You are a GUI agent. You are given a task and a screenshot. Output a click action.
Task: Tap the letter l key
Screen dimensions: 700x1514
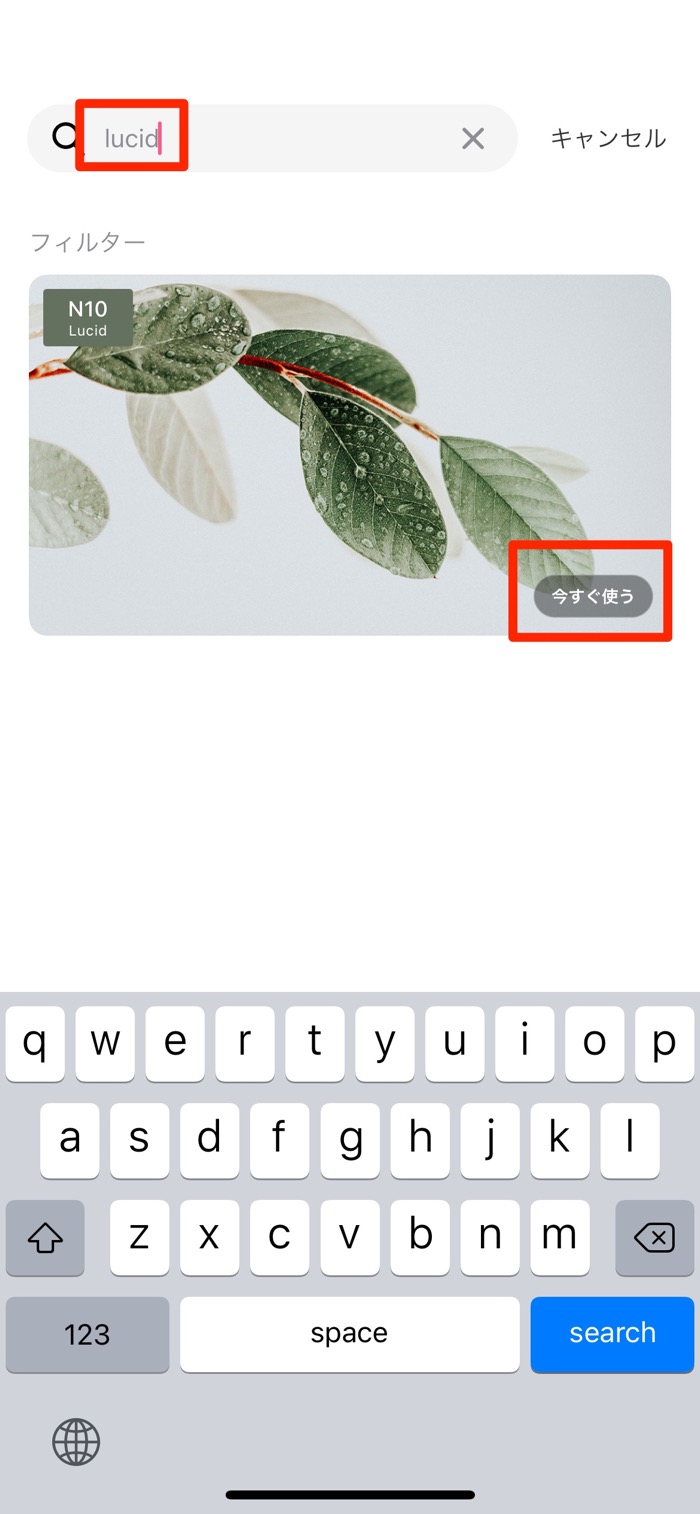point(630,1141)
